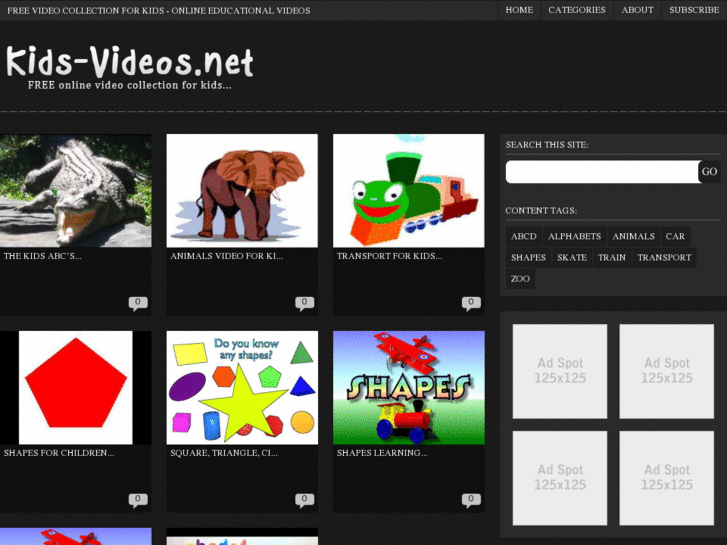The image size is (727, 545).
Task: Open comments bubble under Transport for Kids
Action: coord(471,303)
